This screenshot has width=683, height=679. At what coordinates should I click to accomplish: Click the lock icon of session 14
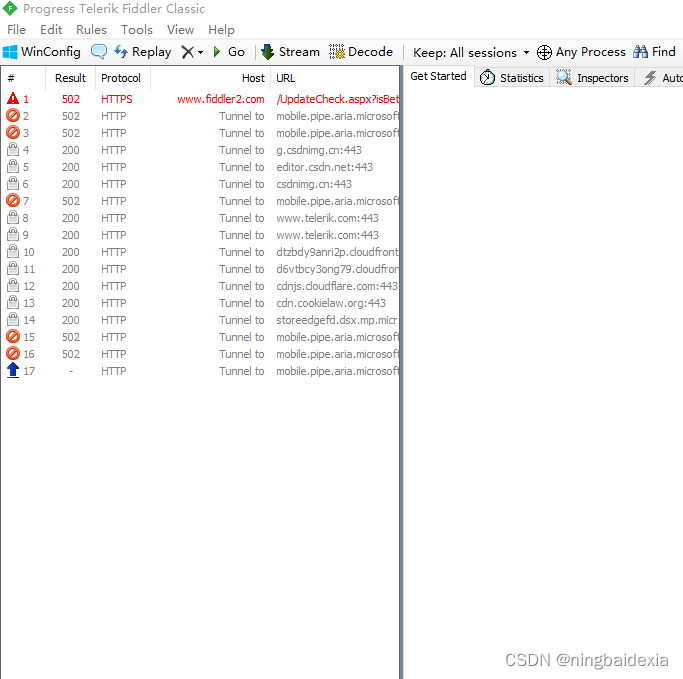pyautogui.click(x=13, y=319)
